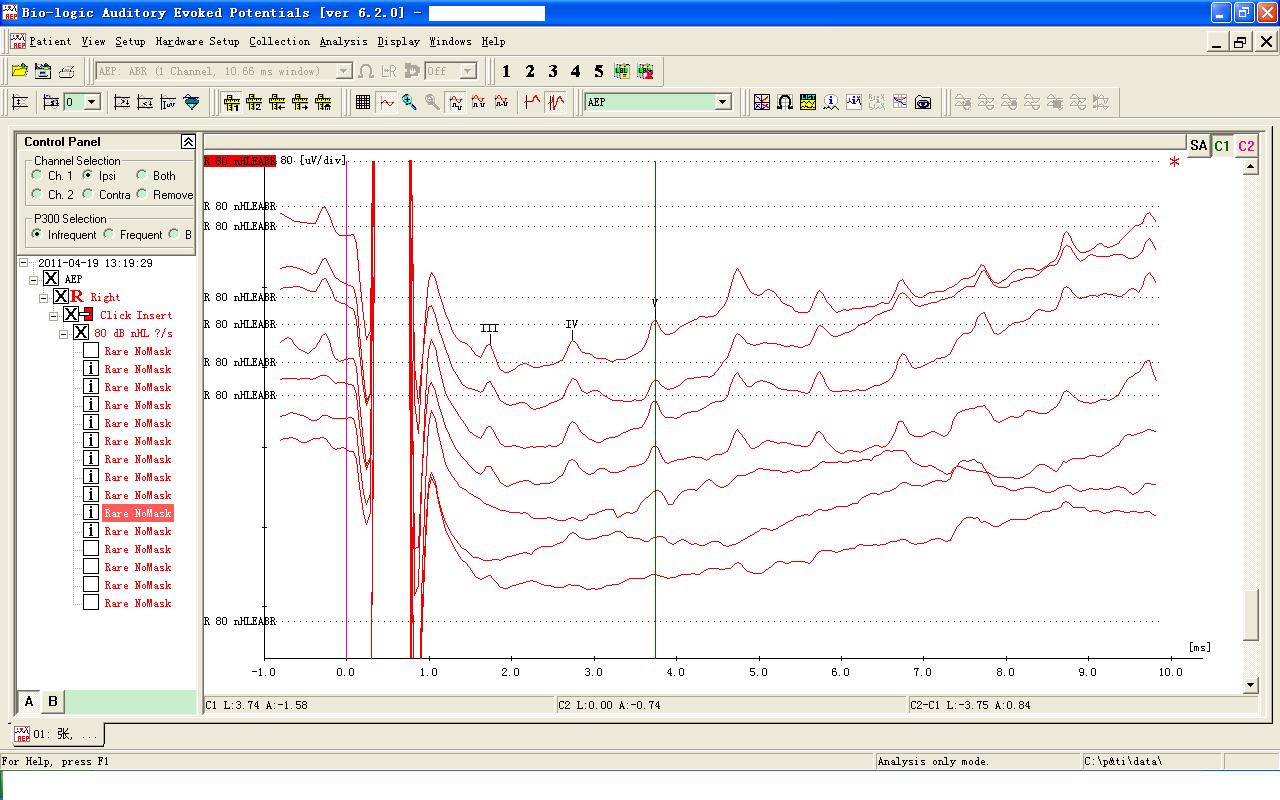Viewport: 1280px width, 800px height.
Task: Select the Contra channel radio button
Action: tap(88, 194)
